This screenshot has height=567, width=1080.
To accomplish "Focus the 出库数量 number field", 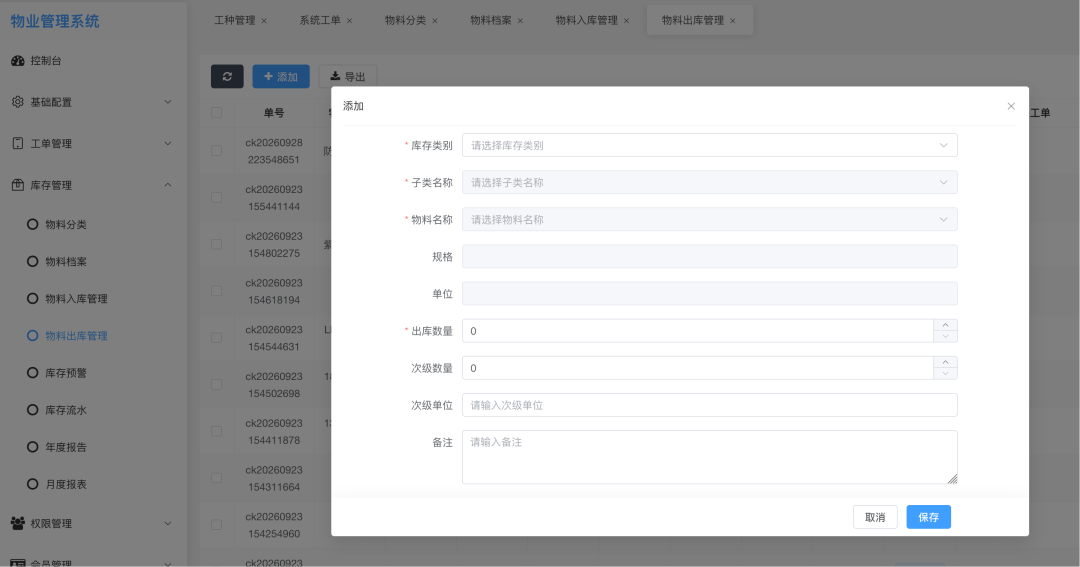I will point(697,331).
